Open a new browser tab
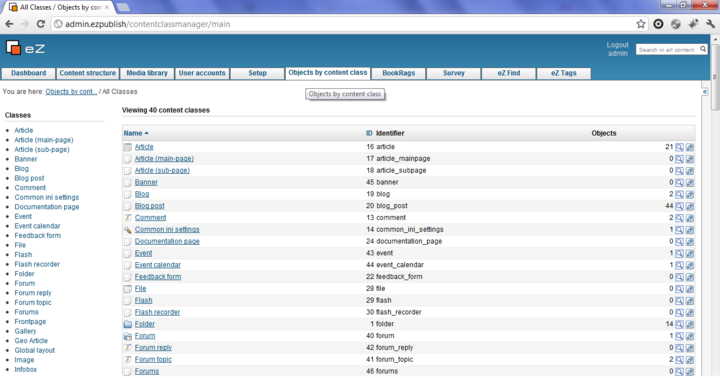This screenshot has width=720, height=378. [123, 7]
